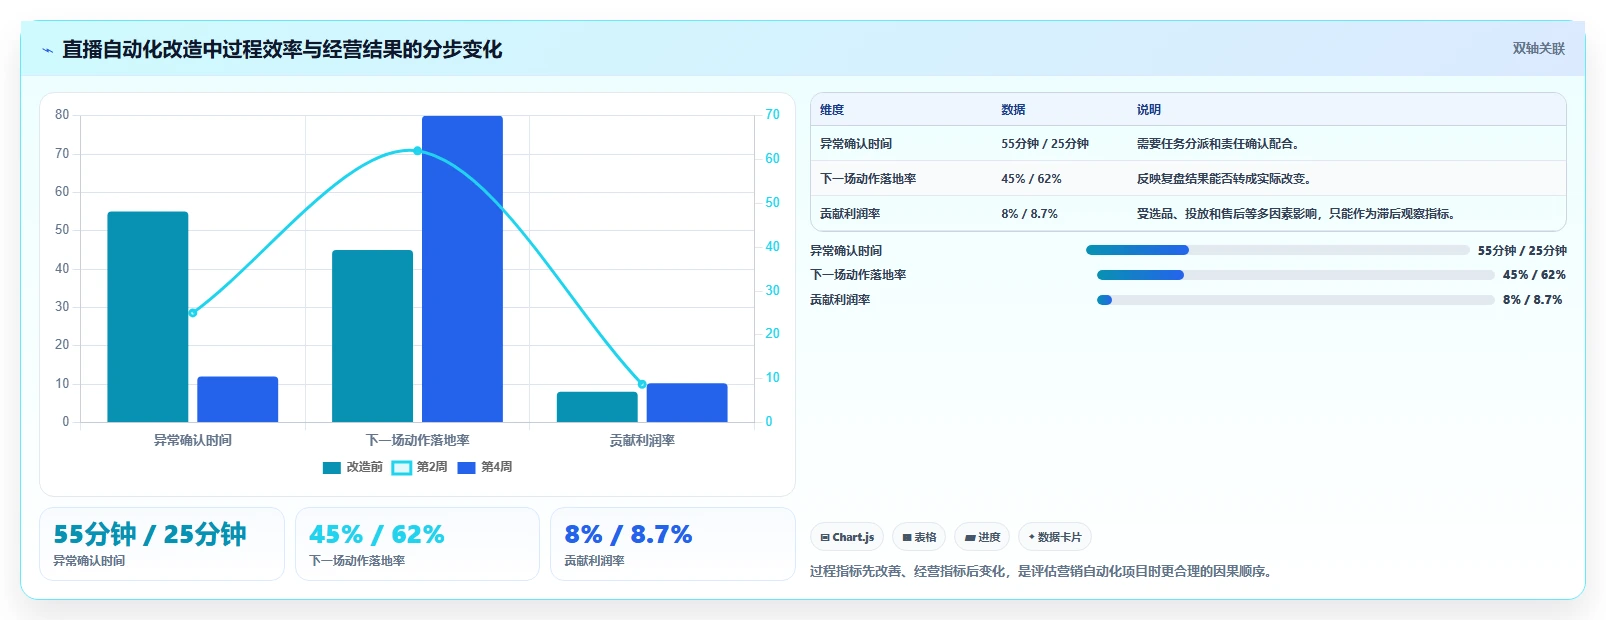Screen dimensions: 1606x620
Task: Toggle the 第4周 legend swatch
Action: [466, 468]
